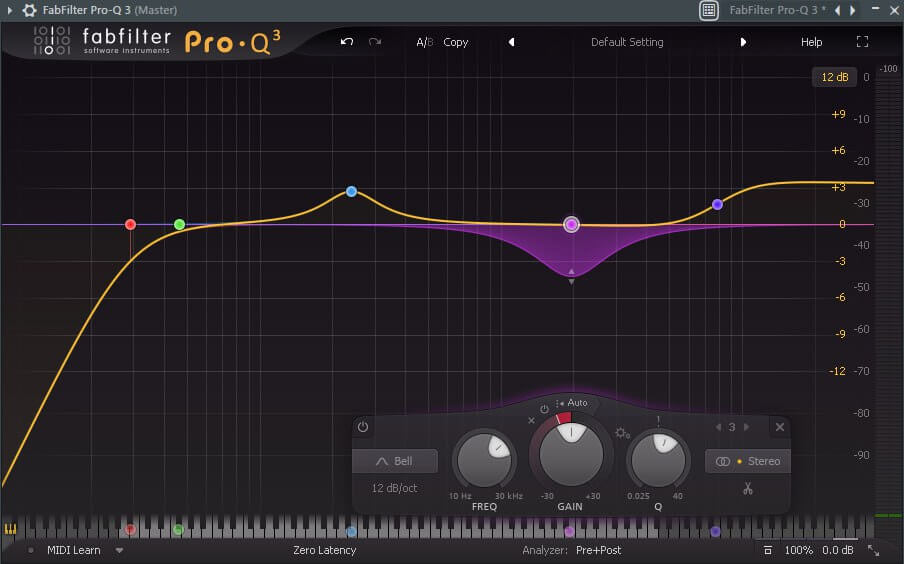Click the Copy button in the top bar
The width and height of the screenshot is (904, 564).
click(455, 42)
